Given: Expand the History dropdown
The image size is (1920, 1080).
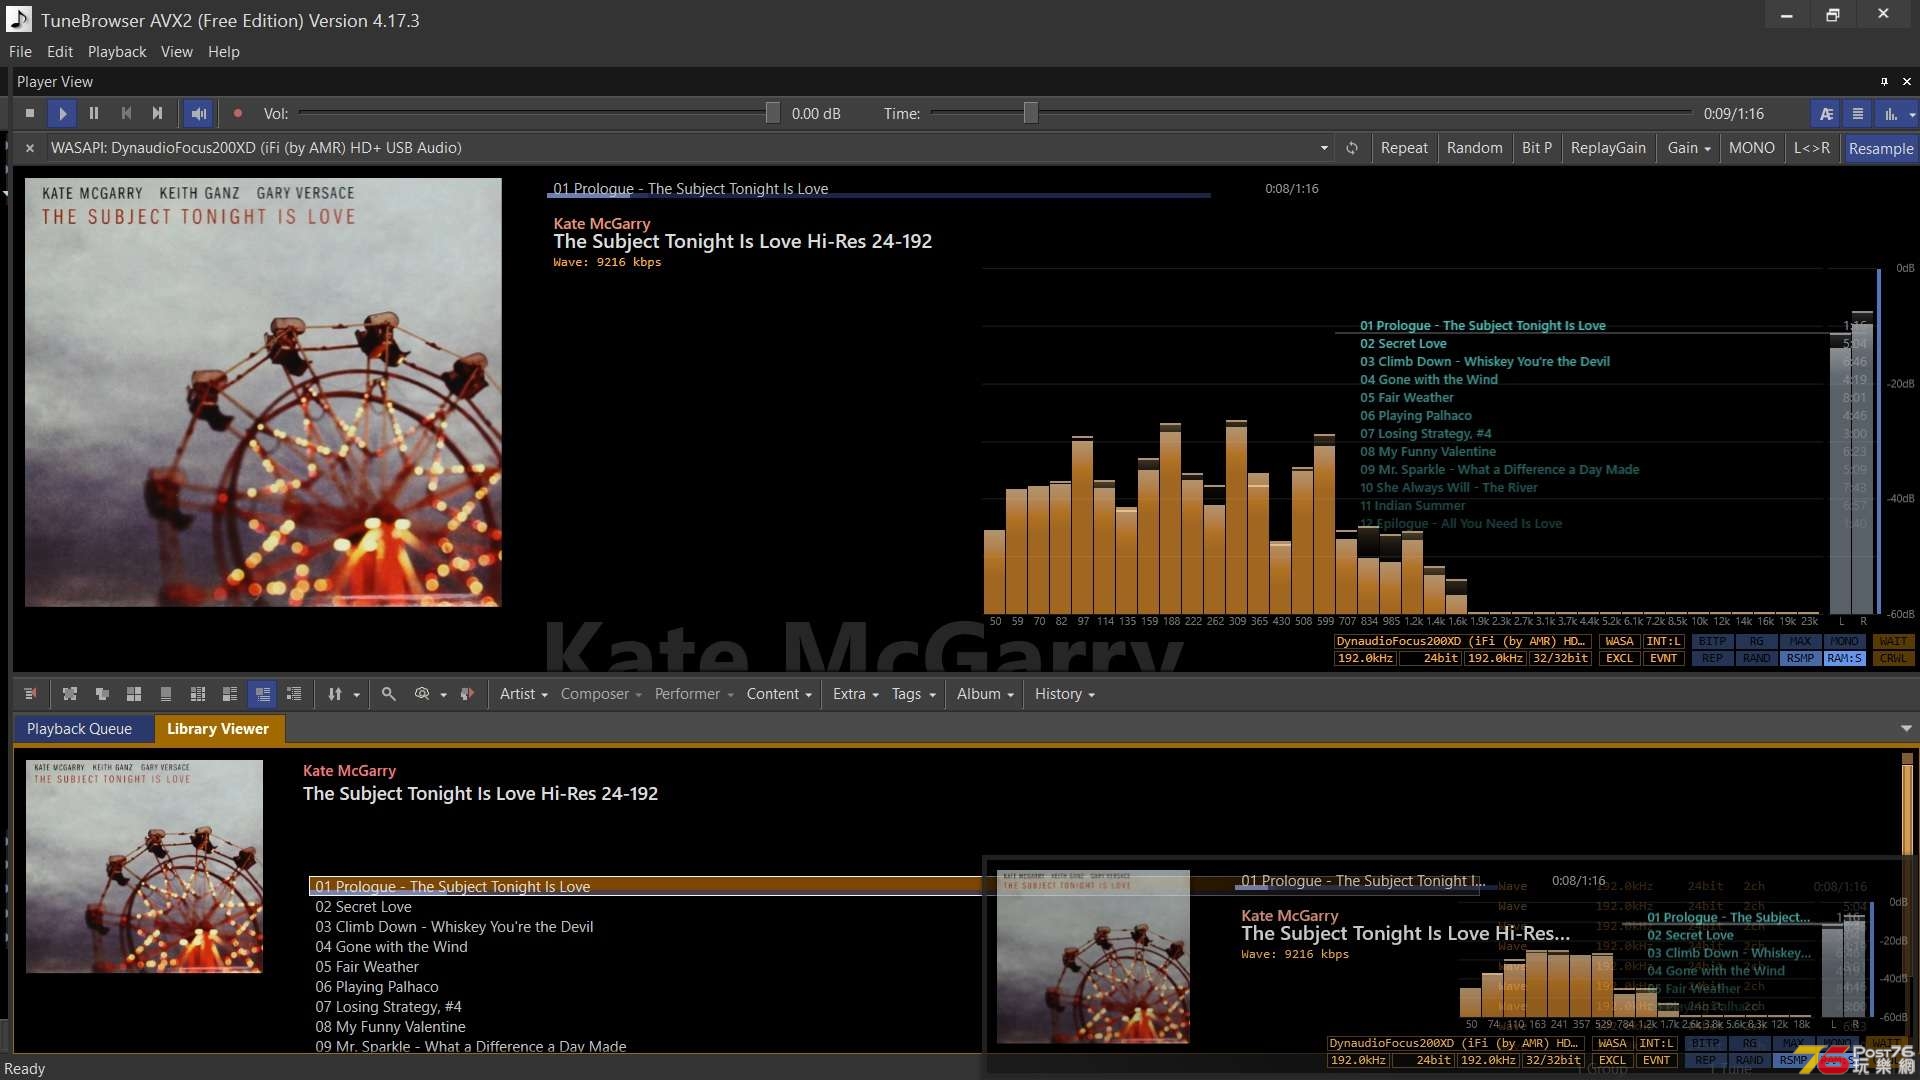Looking at the screenshot, I should 1064,694.
